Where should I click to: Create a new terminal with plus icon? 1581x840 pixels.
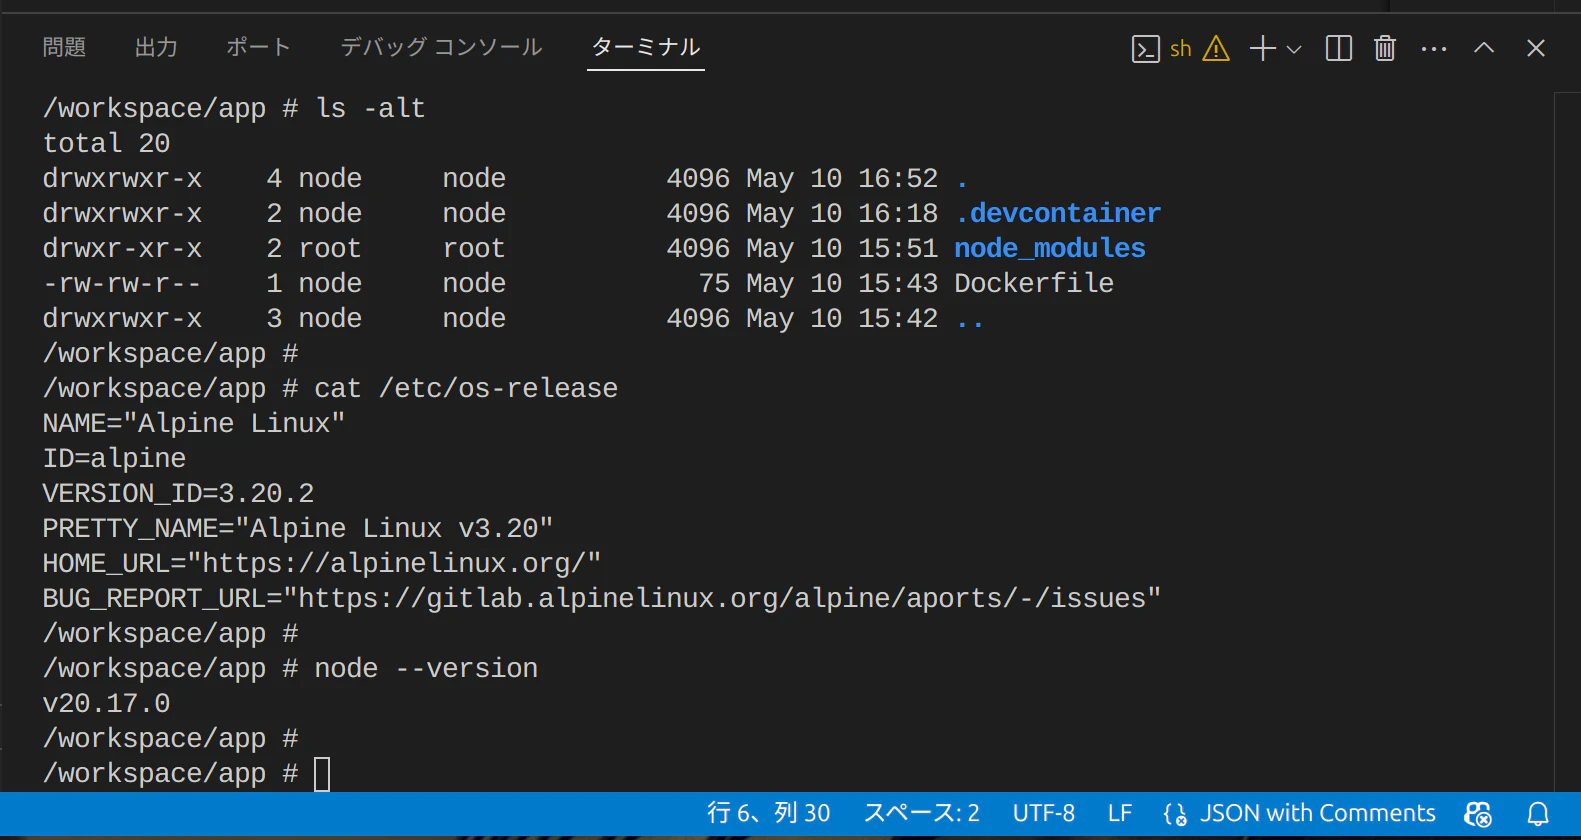1263,48
